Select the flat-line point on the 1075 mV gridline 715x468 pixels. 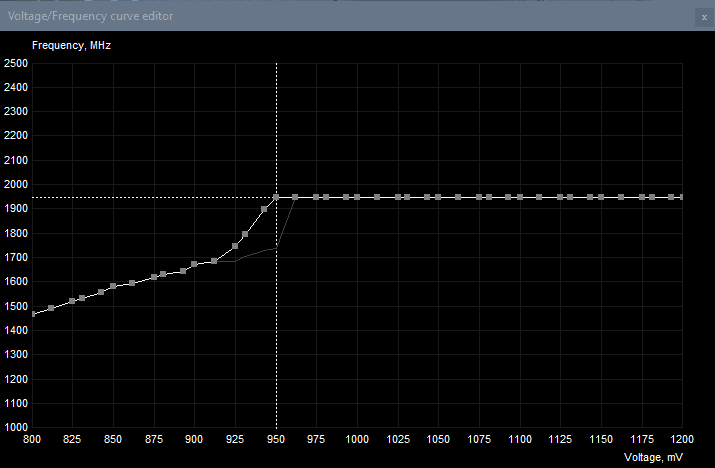tap(479, 197)
